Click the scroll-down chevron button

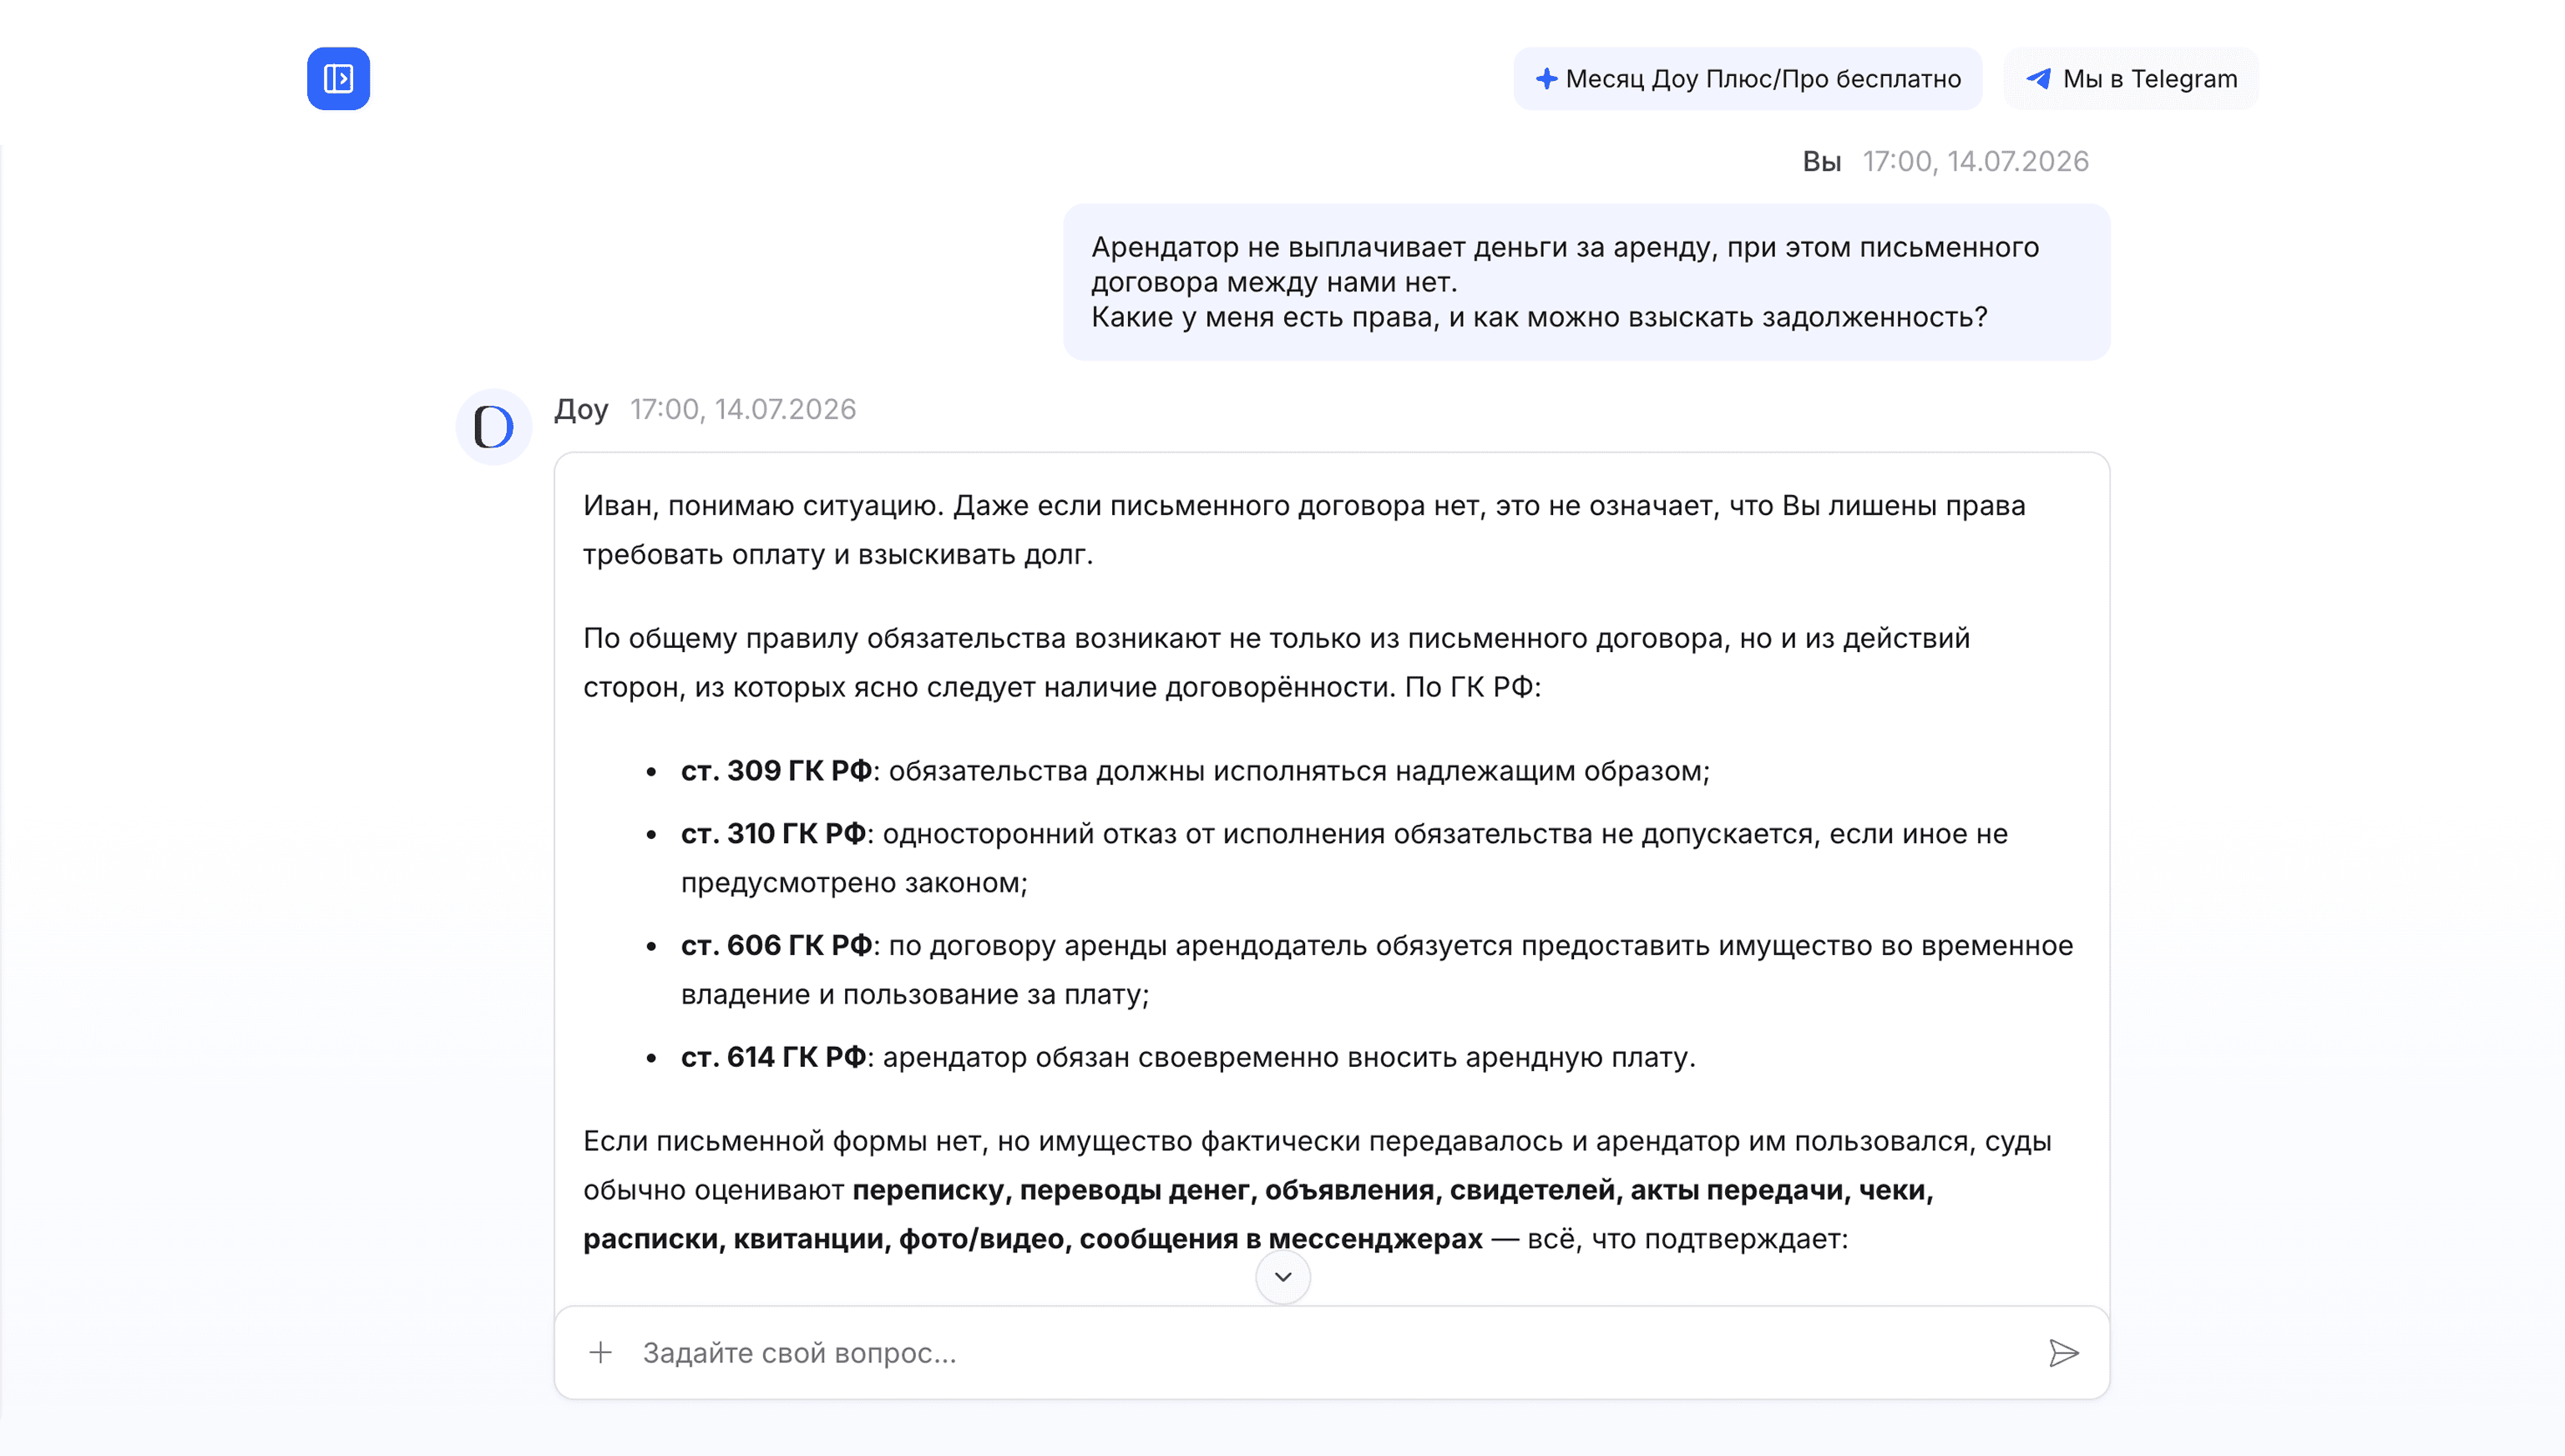[x=1283, y=1276]
